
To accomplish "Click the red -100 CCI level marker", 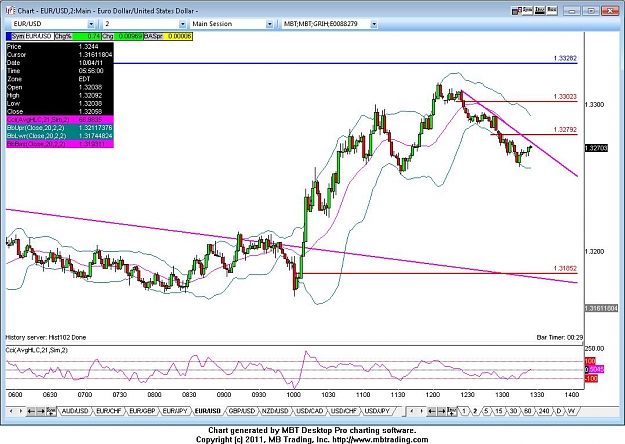I will coord(591,378).
